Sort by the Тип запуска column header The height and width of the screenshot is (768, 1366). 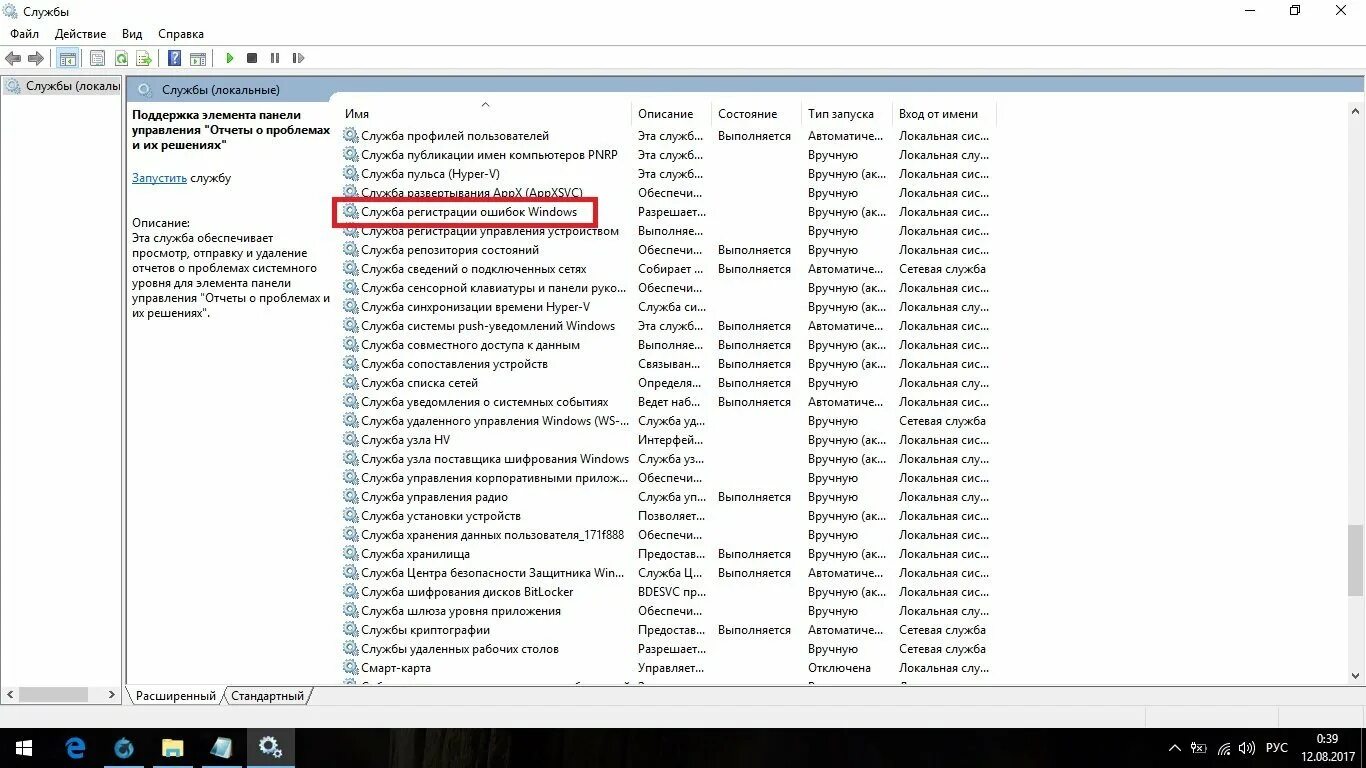[x=846, y=113]
